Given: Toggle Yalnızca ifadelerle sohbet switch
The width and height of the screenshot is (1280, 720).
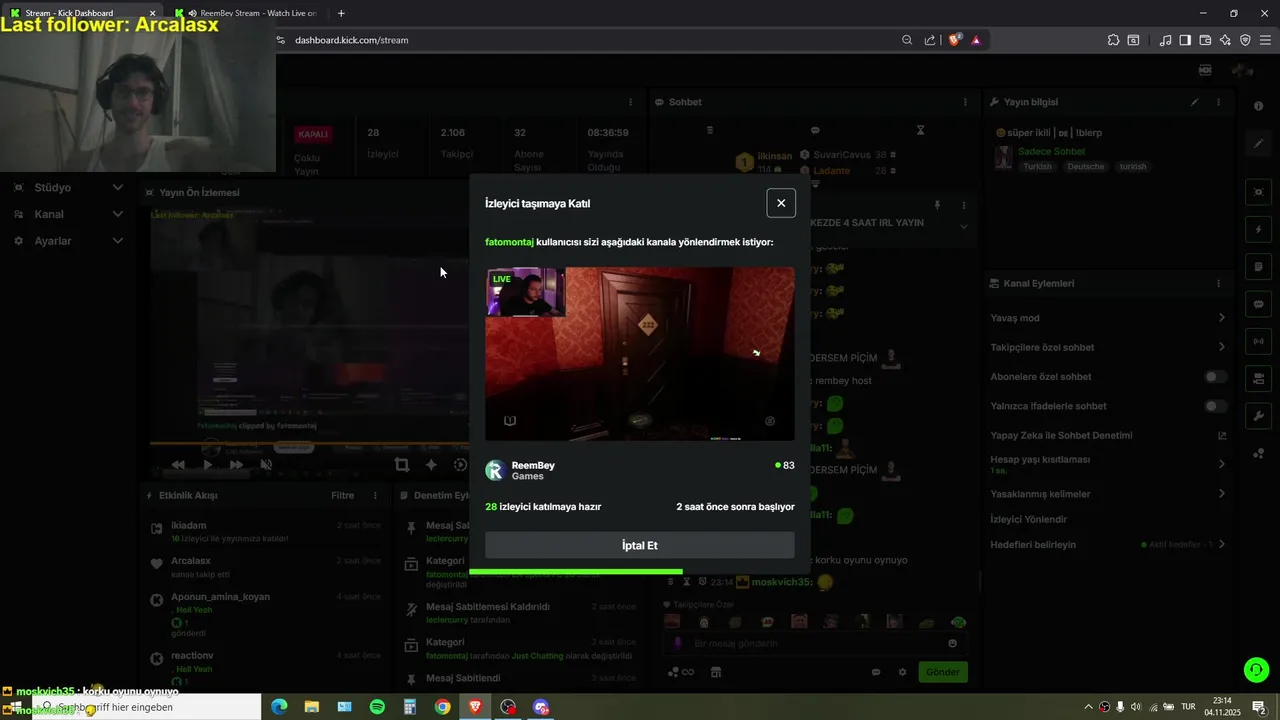Looking at the screenshot, I should tap(1215, 406).
